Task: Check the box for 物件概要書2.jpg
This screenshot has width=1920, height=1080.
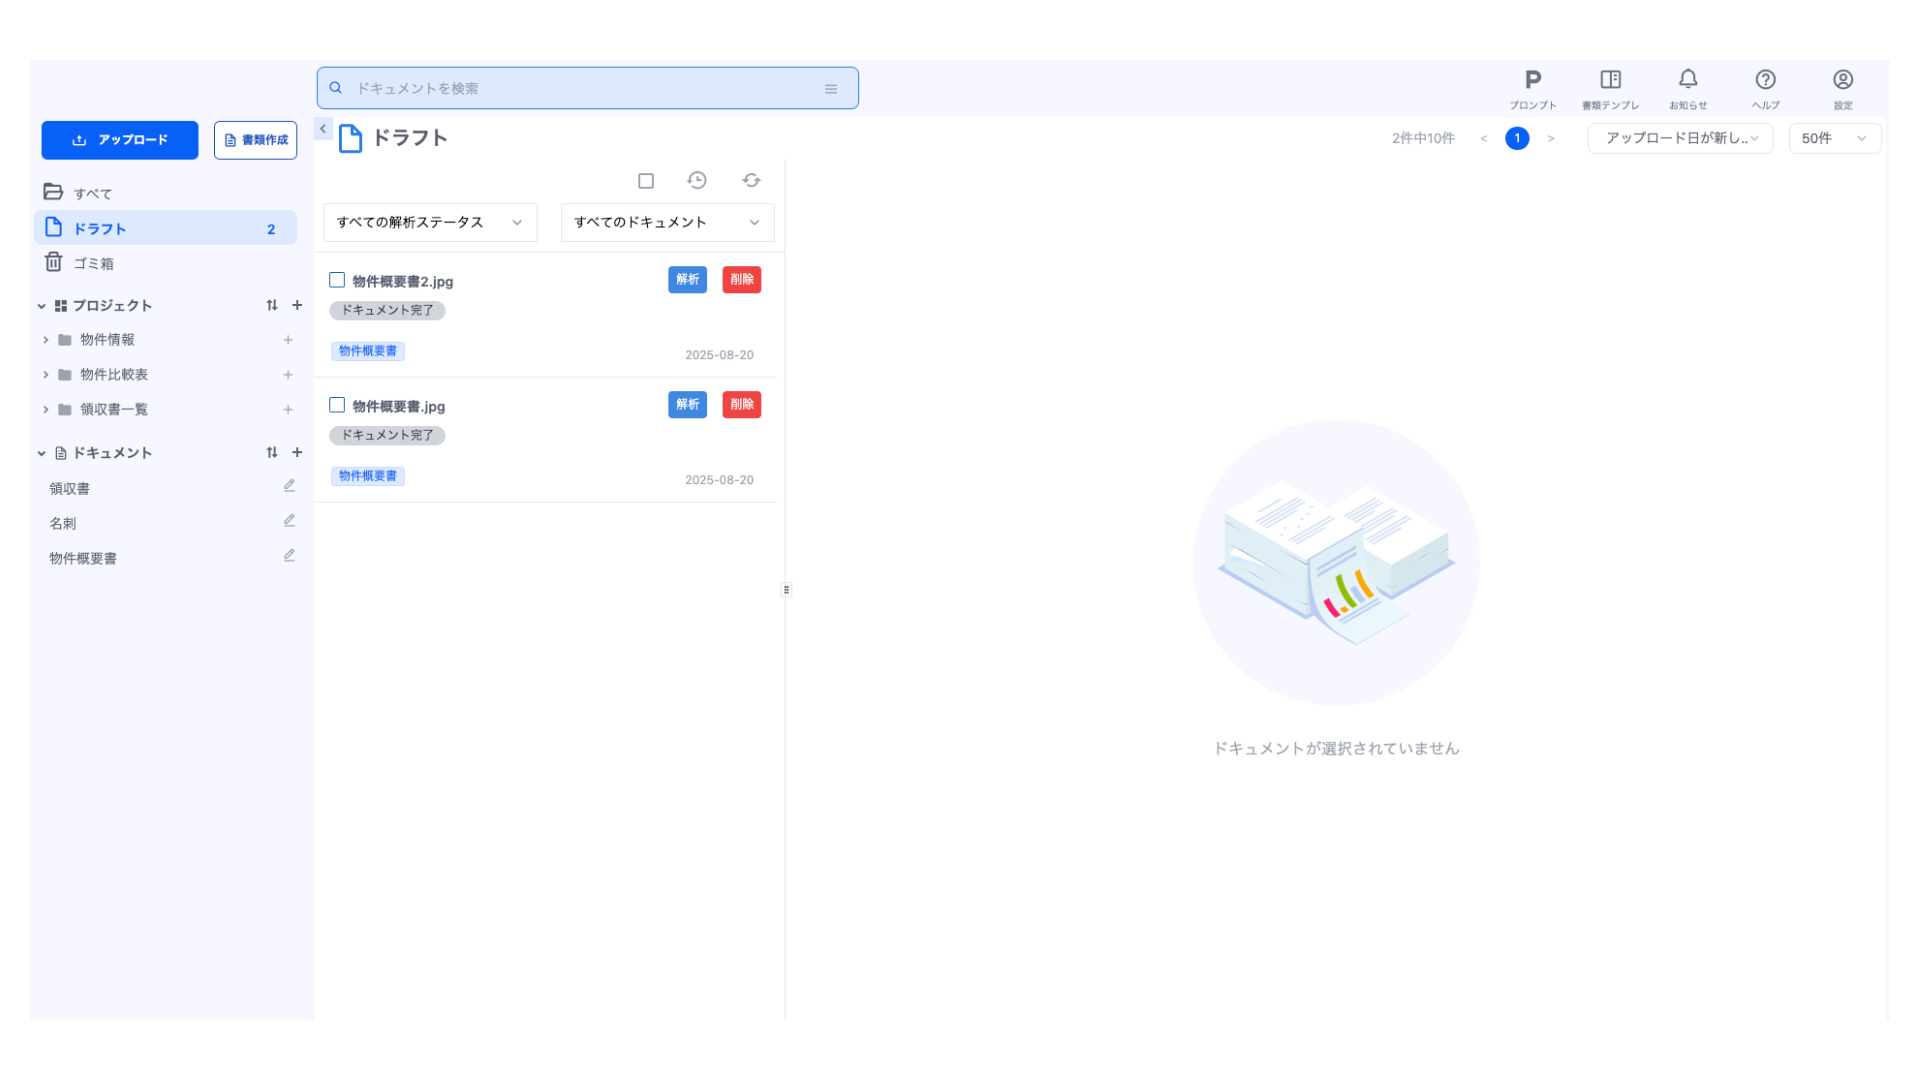Action: [x=337, y=280]
